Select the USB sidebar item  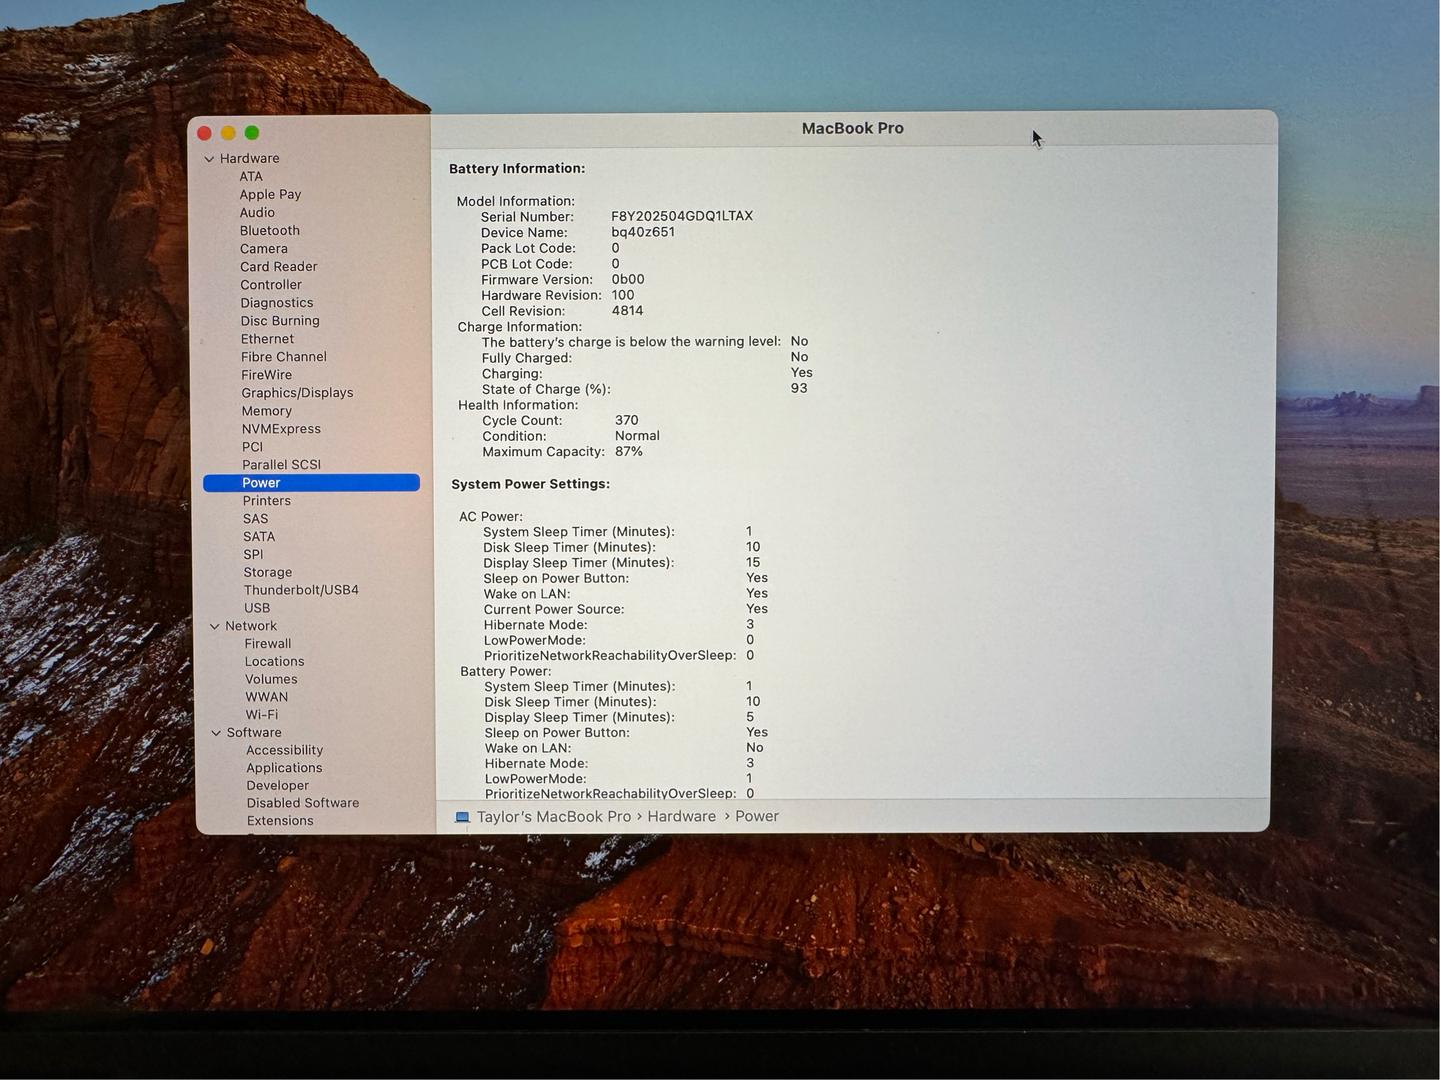tap(257, 608)
